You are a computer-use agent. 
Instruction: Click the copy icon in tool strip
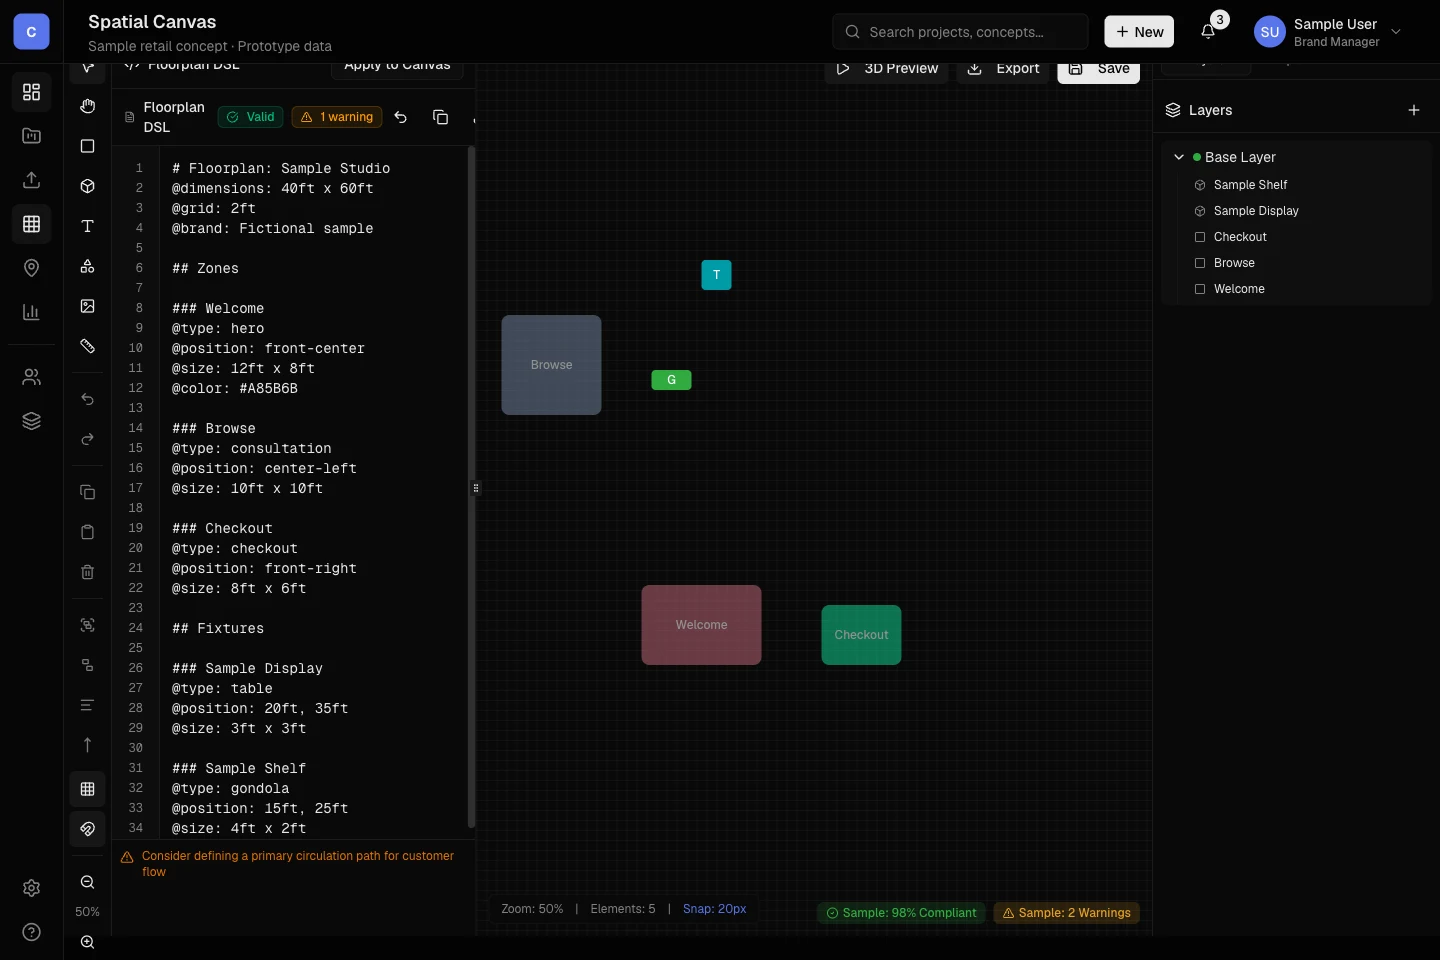click(88, 492)
